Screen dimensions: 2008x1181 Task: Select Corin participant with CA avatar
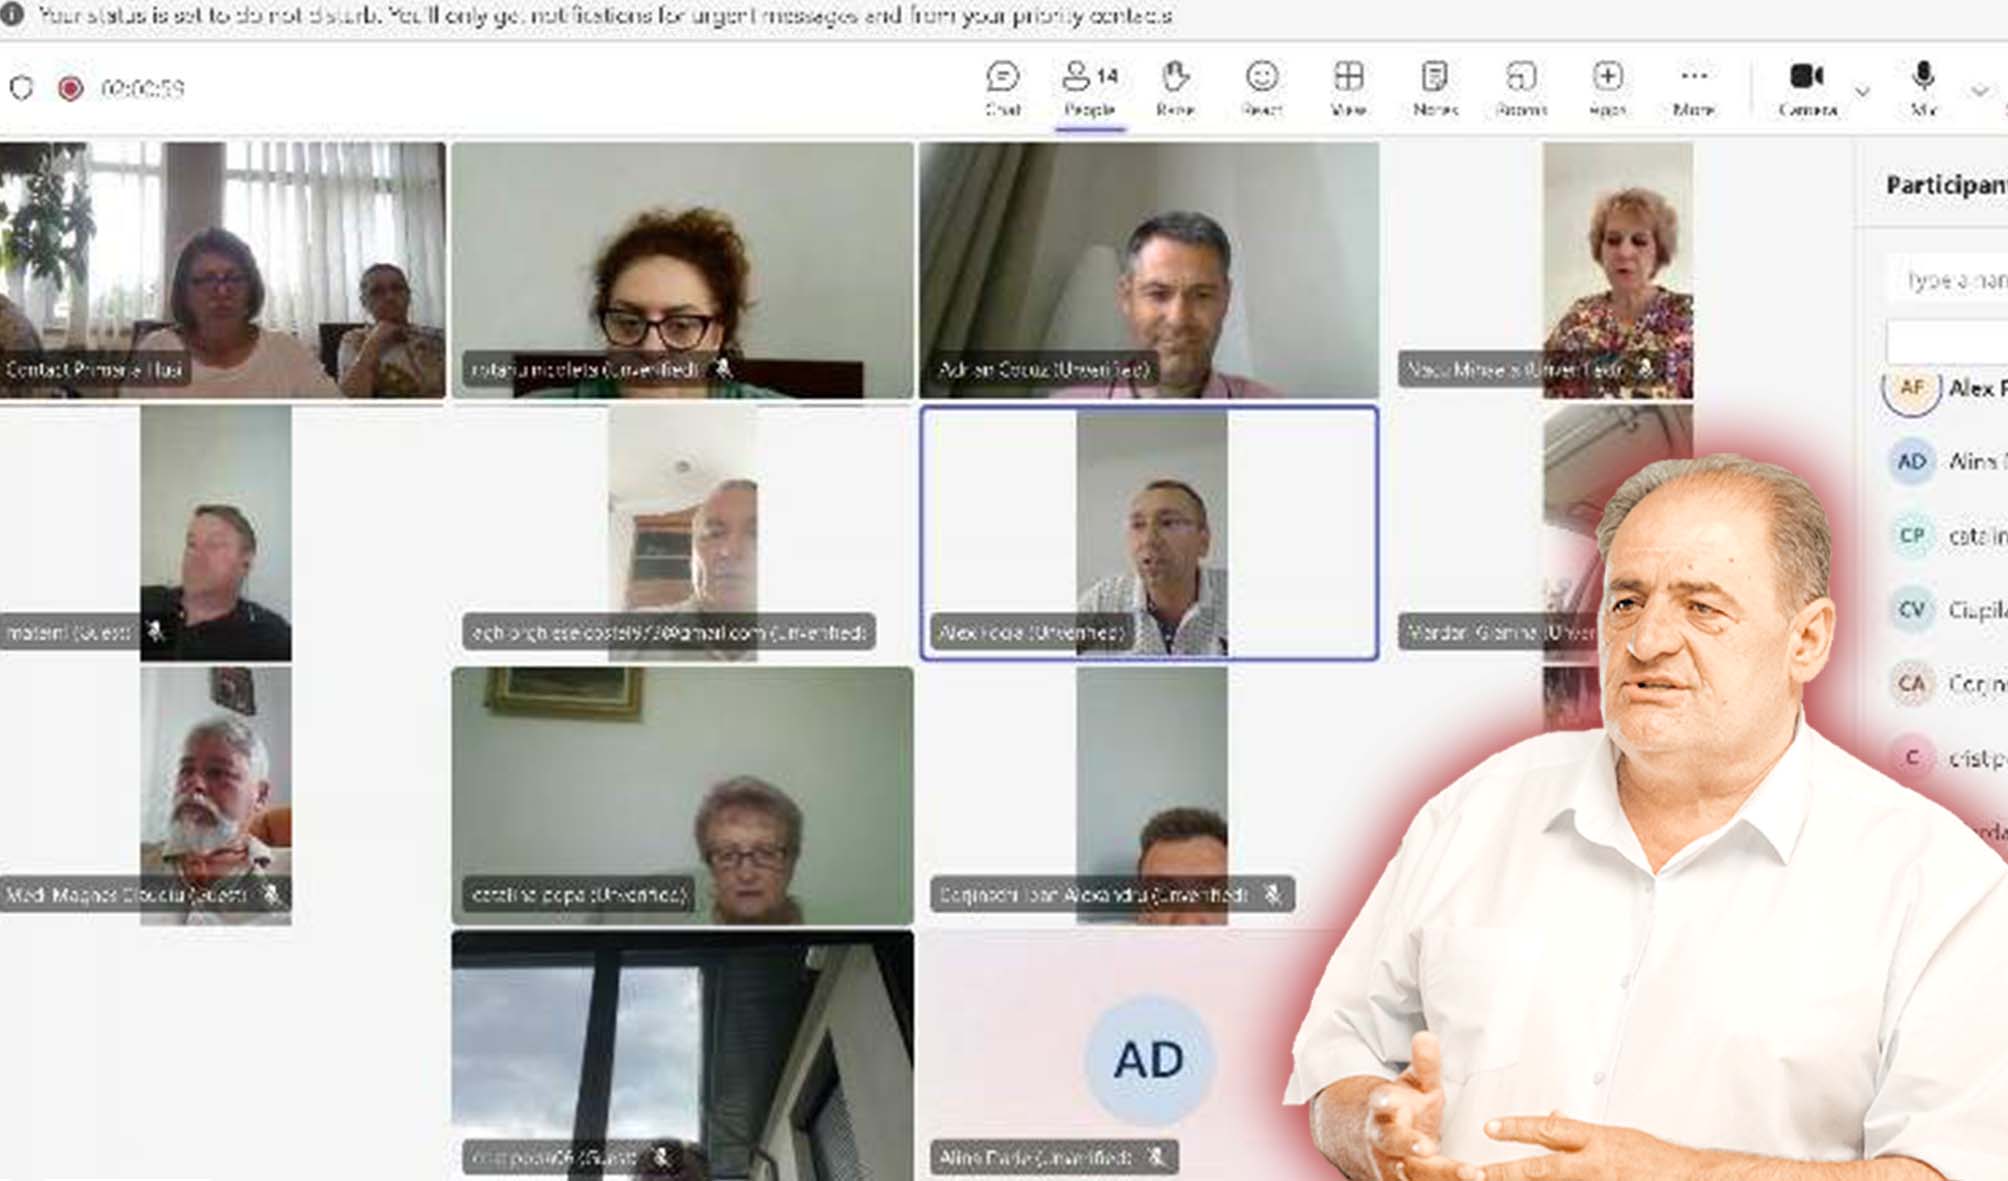pos(1946,683)
